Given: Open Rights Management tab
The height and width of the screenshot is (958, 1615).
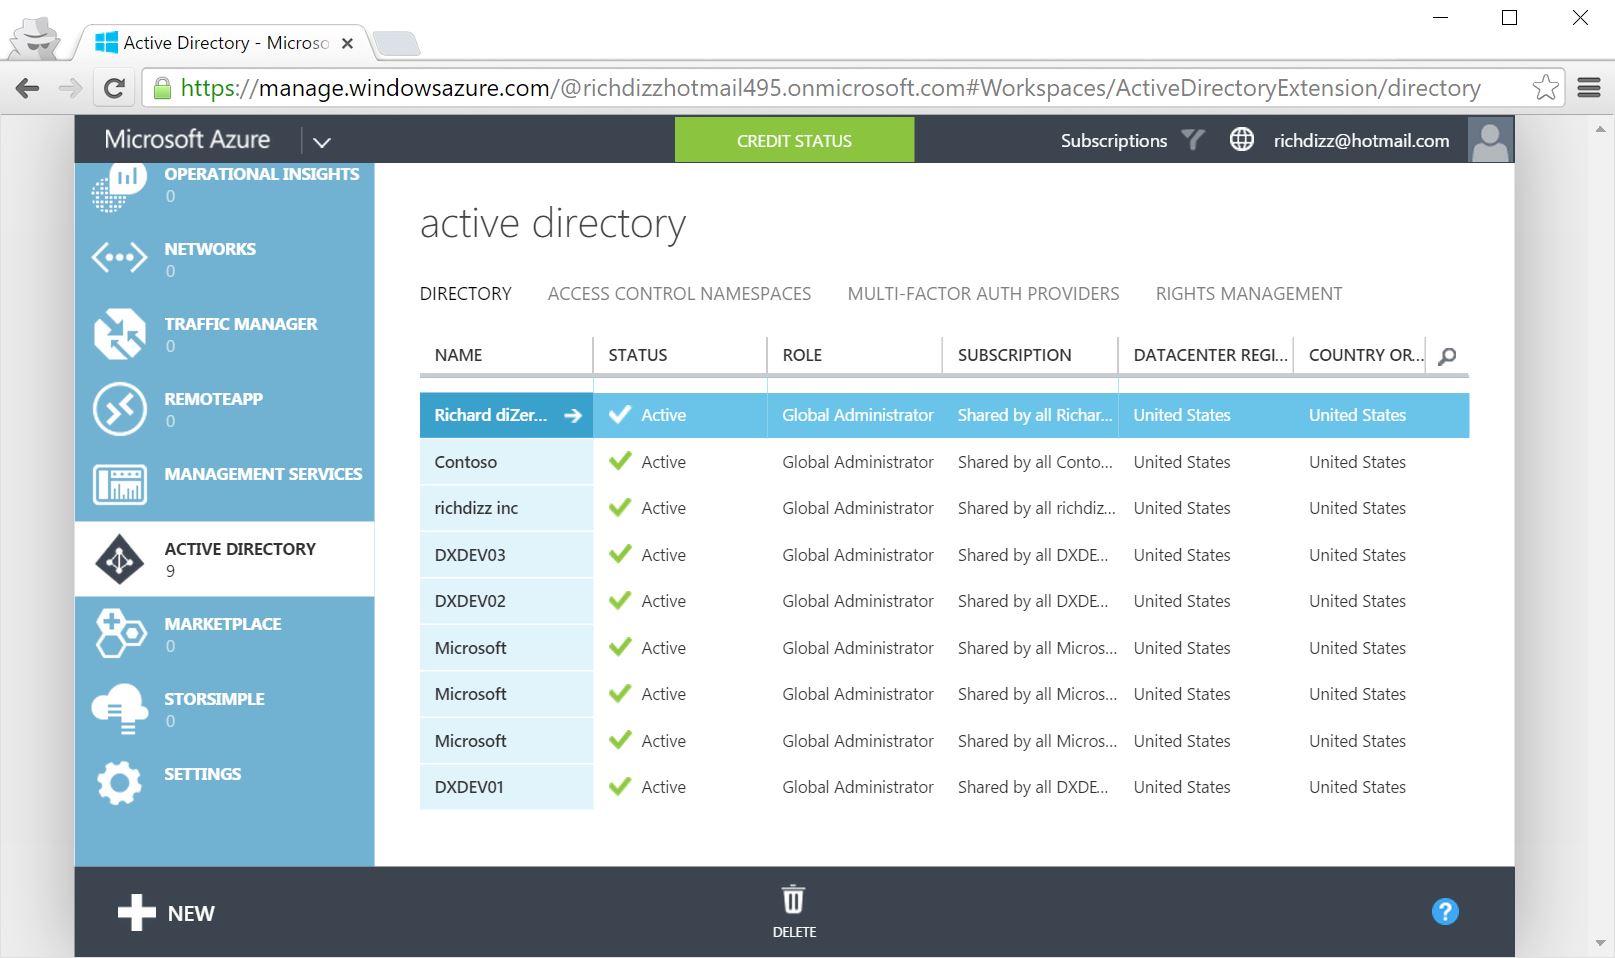Looking at the screenshot, I should [x=1249, y=294].
